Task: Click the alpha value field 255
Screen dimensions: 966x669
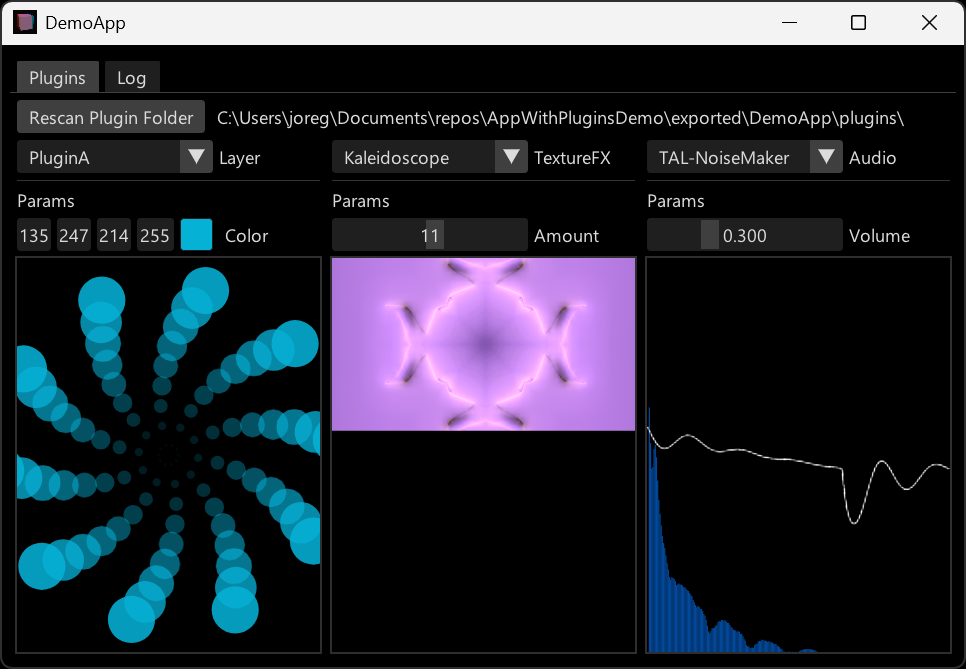Action: [x=154, y=236]
